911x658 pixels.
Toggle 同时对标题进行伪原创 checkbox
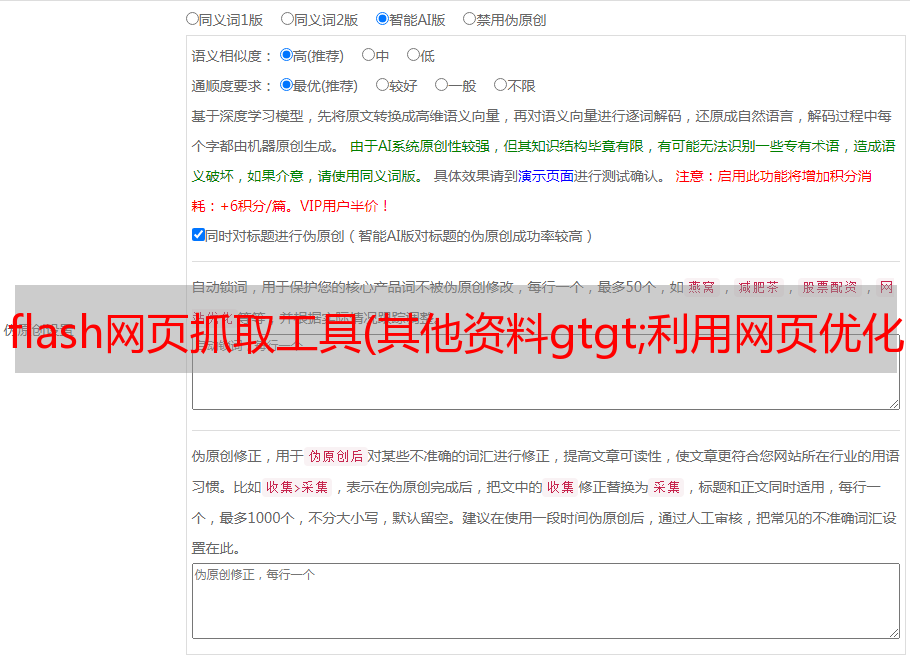(x=198, y=235)
